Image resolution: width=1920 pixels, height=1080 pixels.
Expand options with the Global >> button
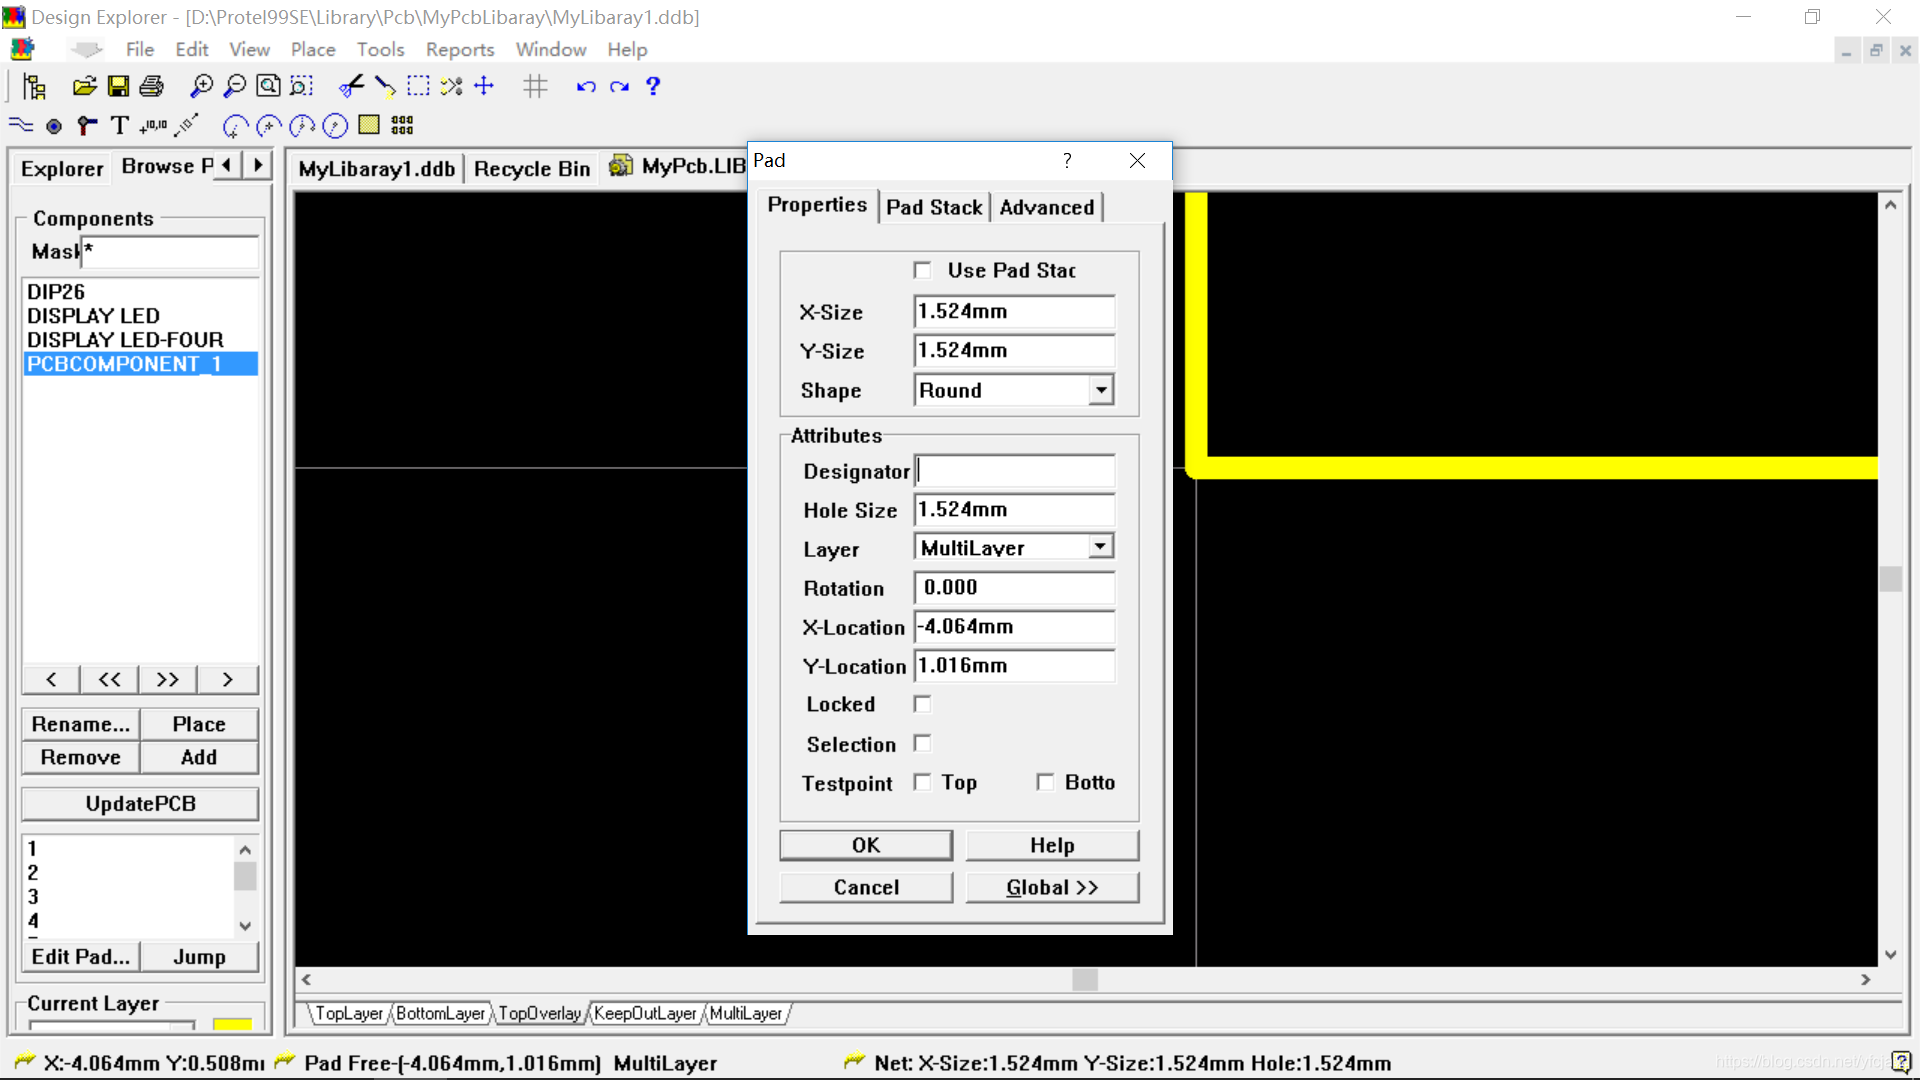(x=1052, y=887)
